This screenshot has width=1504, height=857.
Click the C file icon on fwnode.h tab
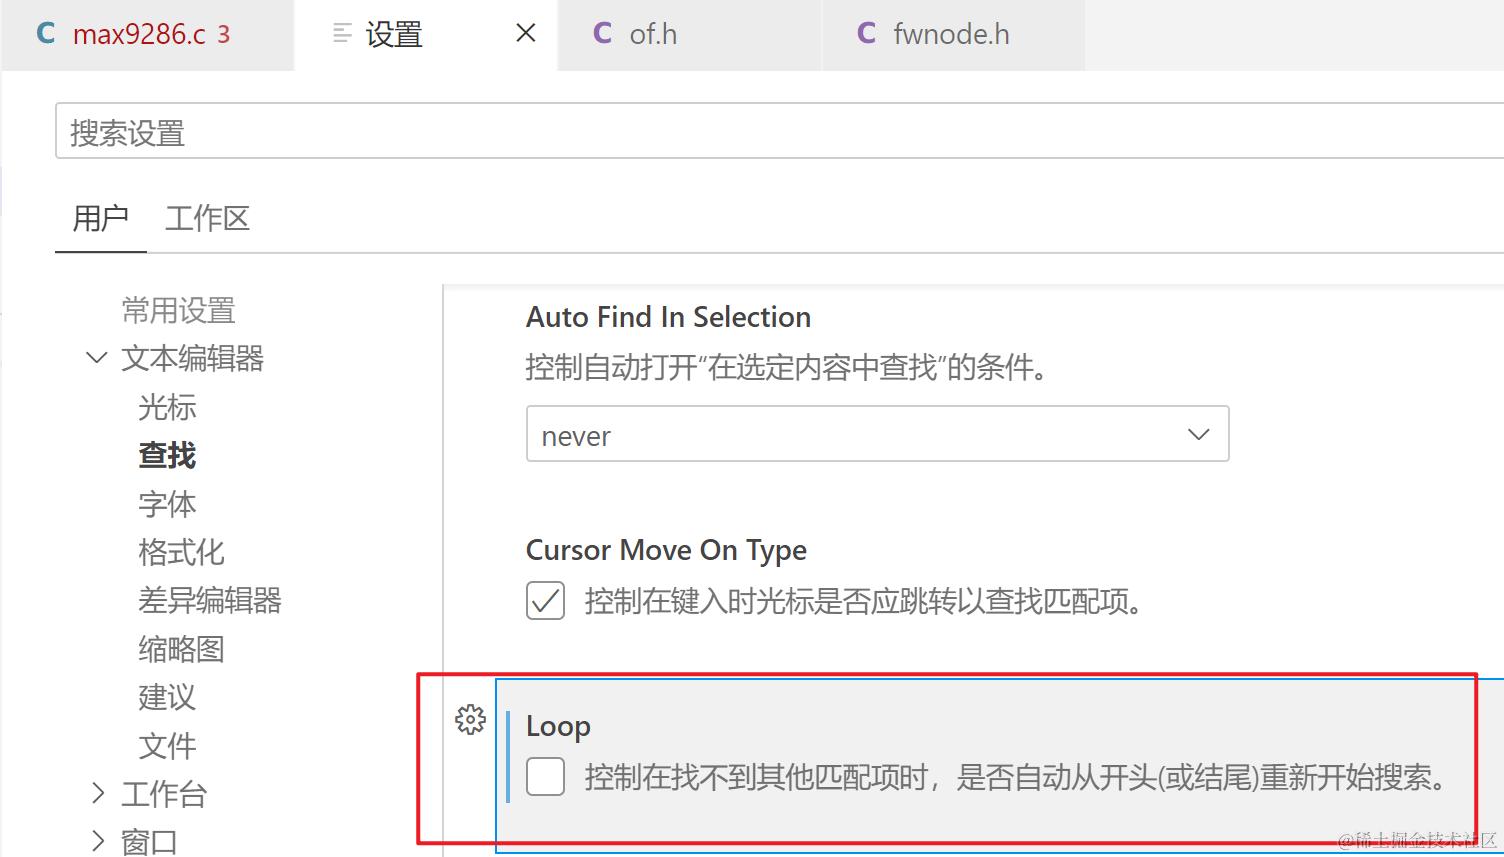click(866, 33)
